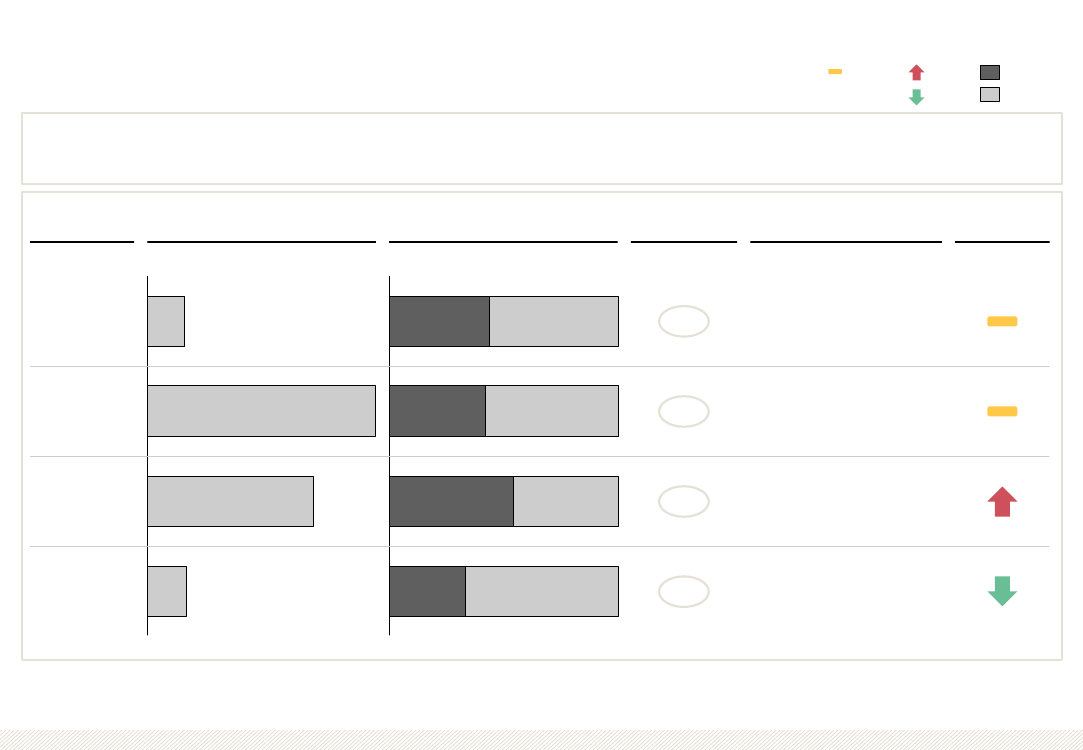Click dark stacked segment in the longest-bar row

438,411
